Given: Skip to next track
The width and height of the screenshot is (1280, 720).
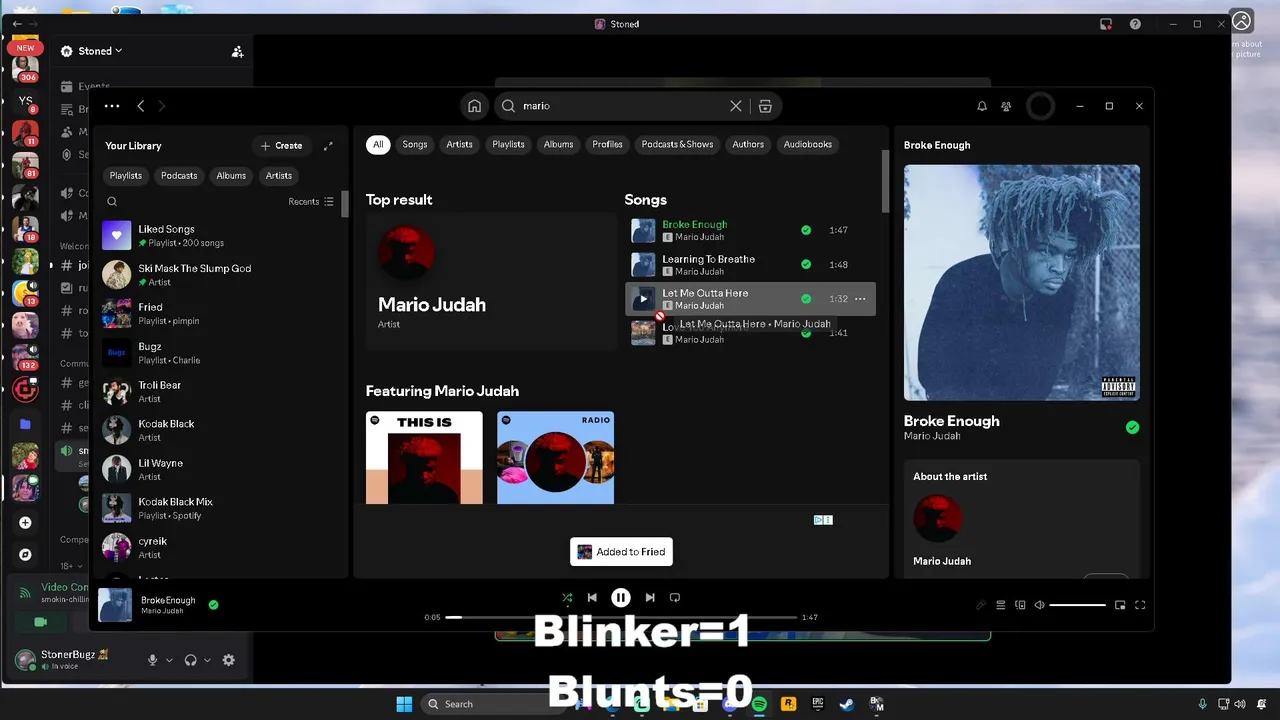Looking at the screenshot, I should click(650, 598).
